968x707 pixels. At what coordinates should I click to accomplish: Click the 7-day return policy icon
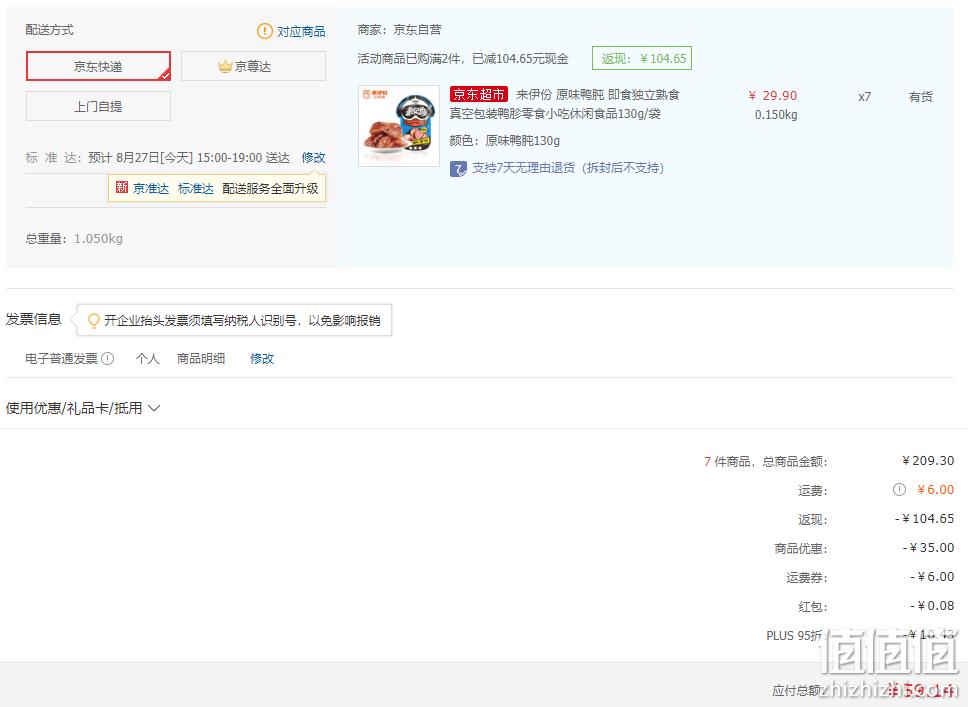pyautogui.click(x=458, y=169)
